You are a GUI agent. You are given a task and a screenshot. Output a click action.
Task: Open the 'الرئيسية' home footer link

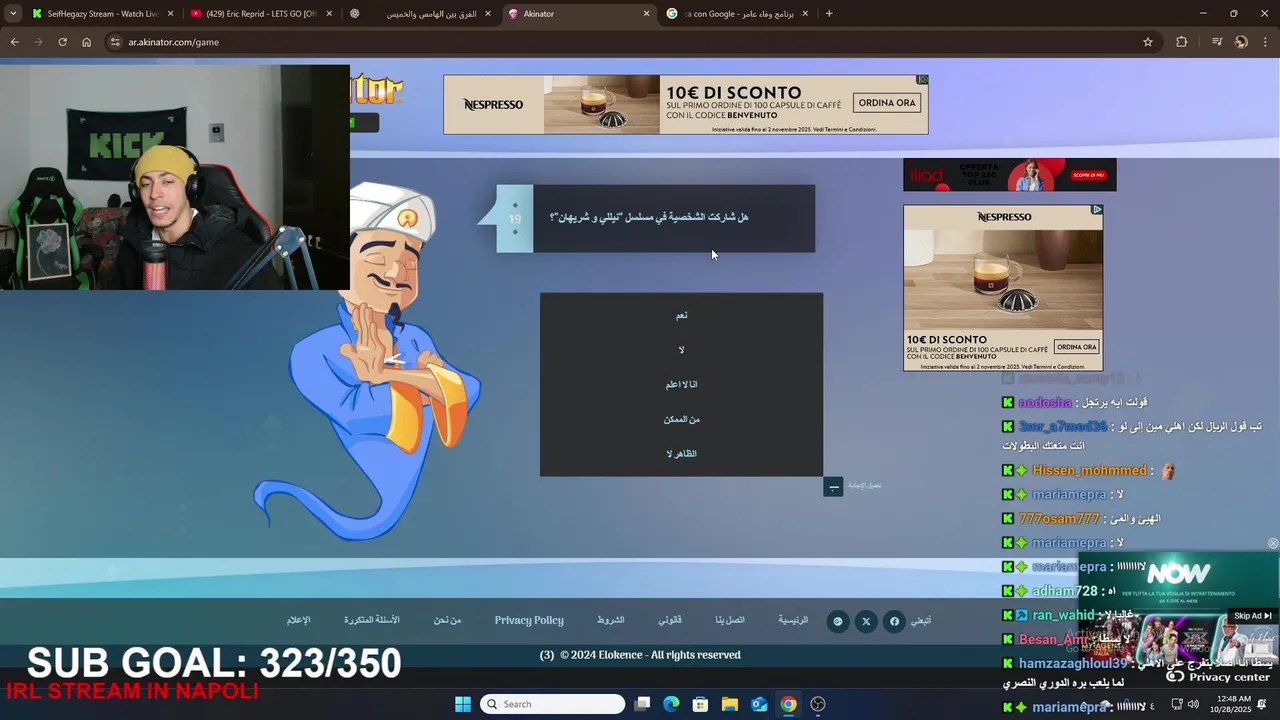(x=793, y=620)
